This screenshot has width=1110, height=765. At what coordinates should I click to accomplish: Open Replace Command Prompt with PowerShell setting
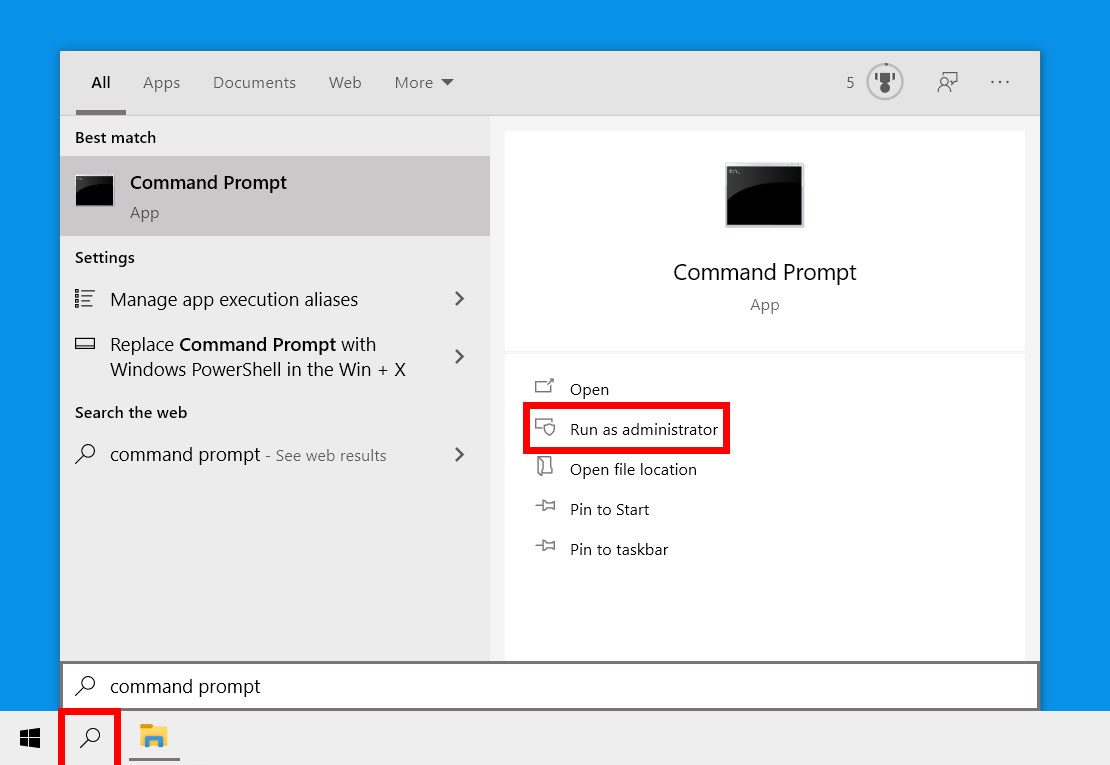coord(275,357)
